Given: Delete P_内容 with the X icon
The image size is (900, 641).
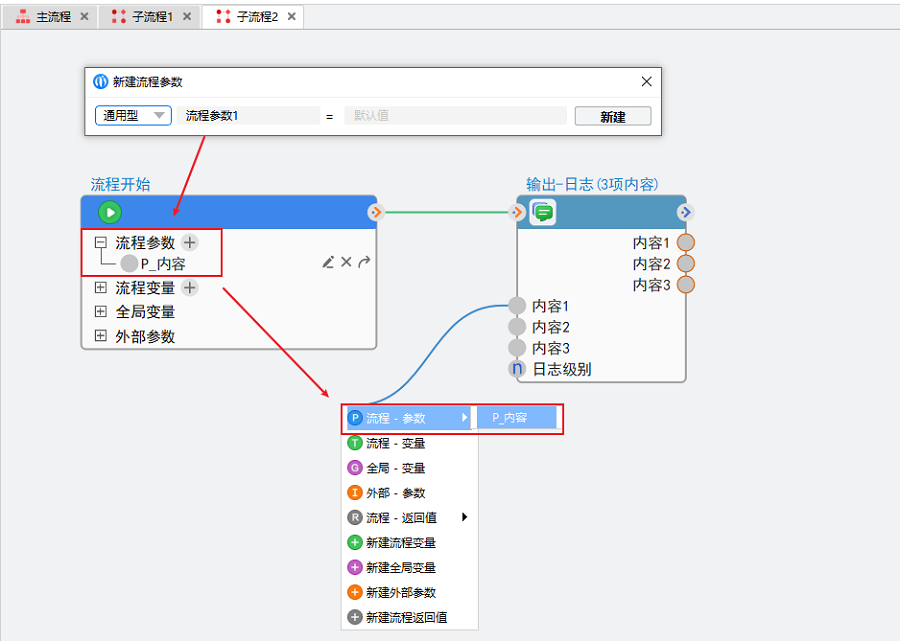Looking at the screenshot, I should pyautogui.click(x=346, y=262).
